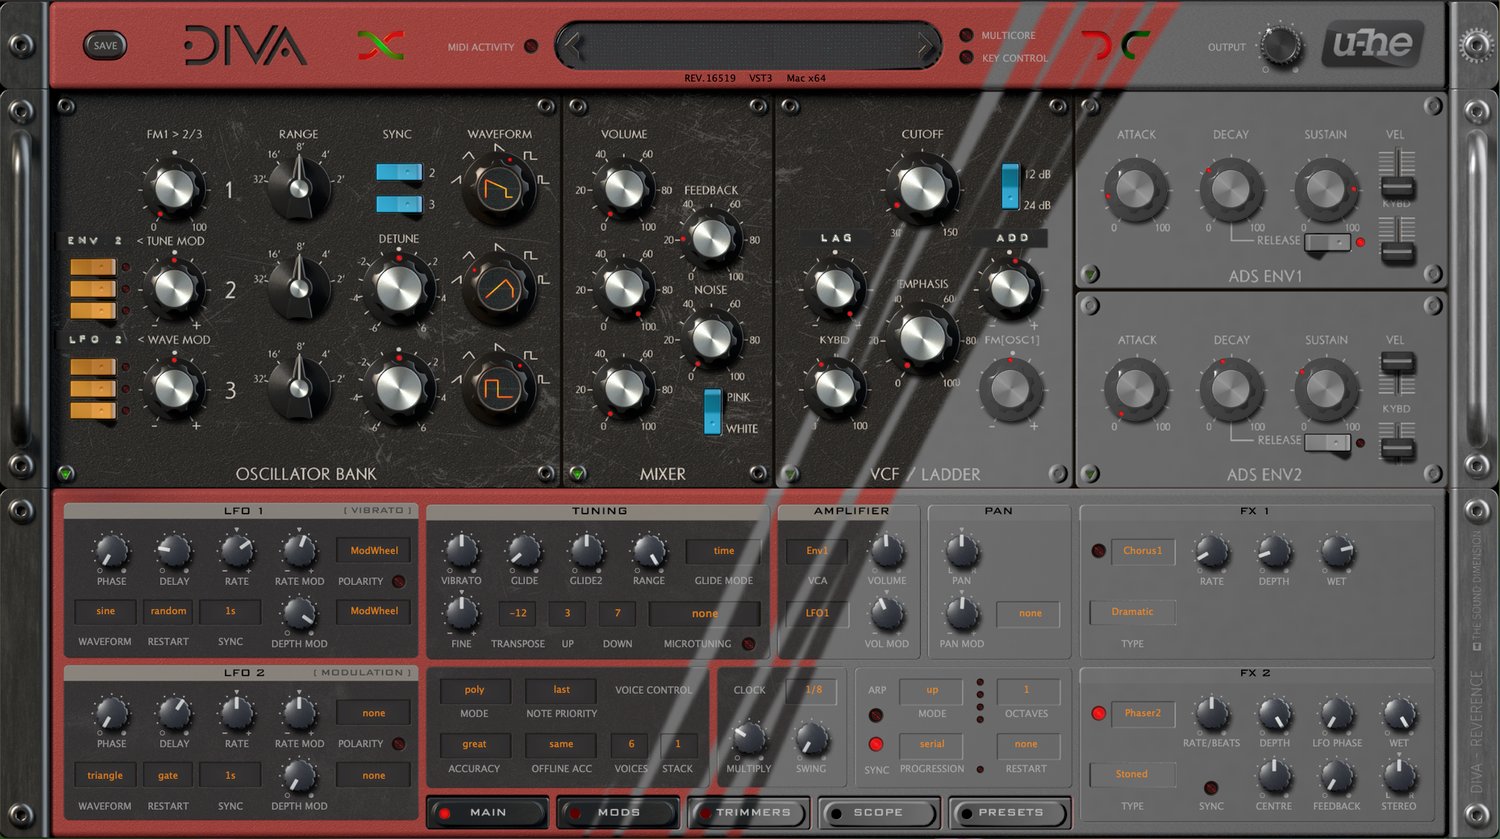1500x839 pixels.
Task: Click the transpose value -12
Action: click(518, 613)
